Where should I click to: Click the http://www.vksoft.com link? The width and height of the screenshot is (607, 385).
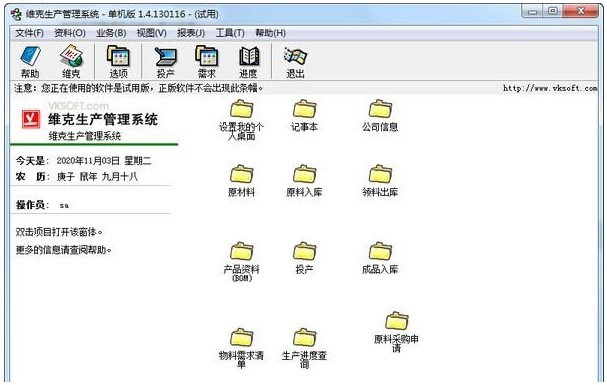point(550,88)
